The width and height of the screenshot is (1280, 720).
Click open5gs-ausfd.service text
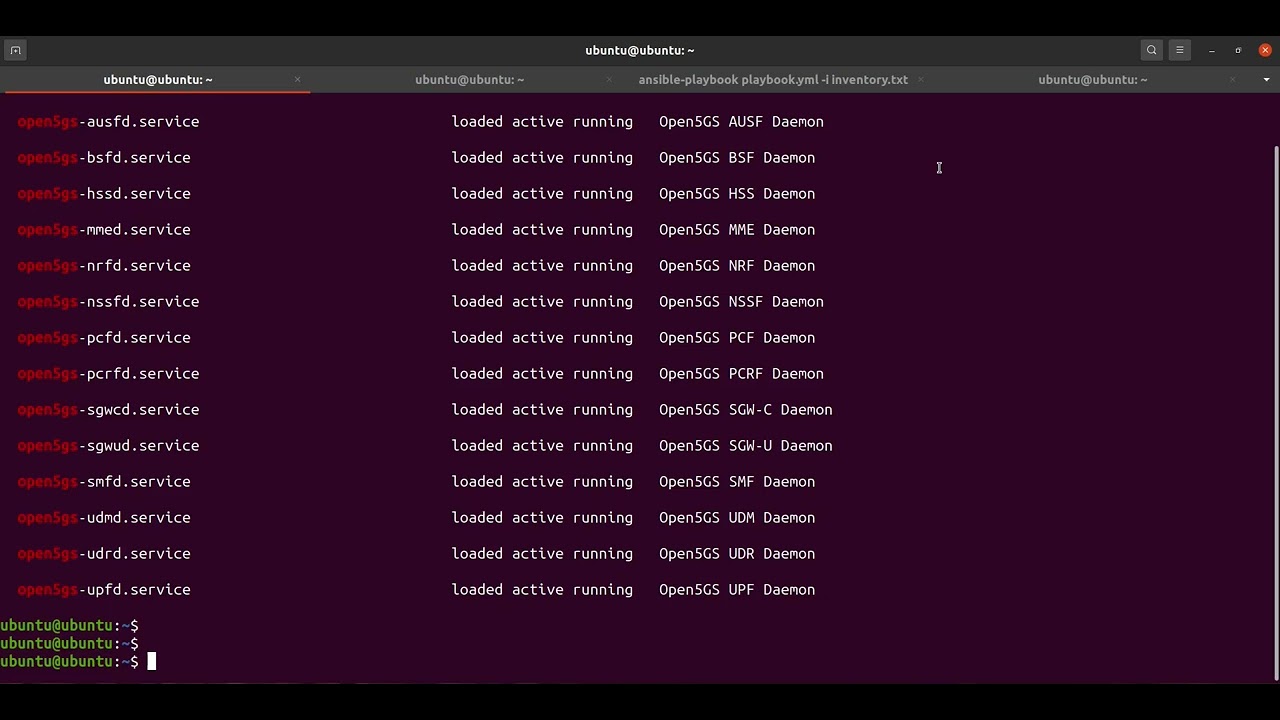pyautogui.click(x=108, y=122)
